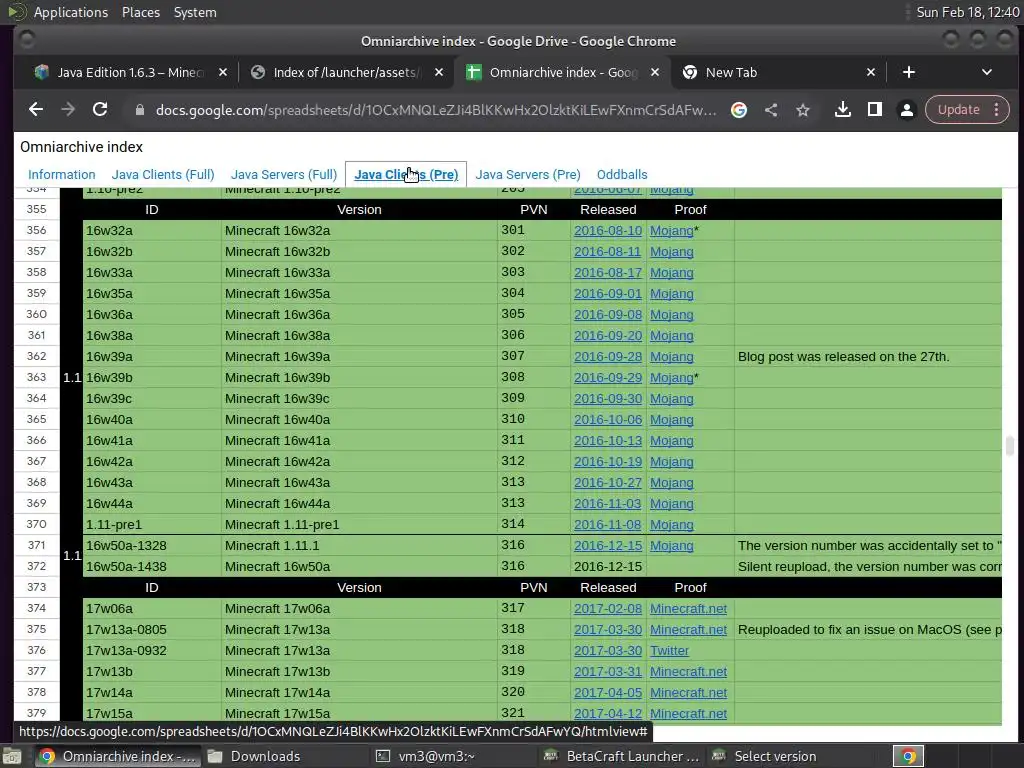Click the show desktop icon in taskbar

point(11,756)
